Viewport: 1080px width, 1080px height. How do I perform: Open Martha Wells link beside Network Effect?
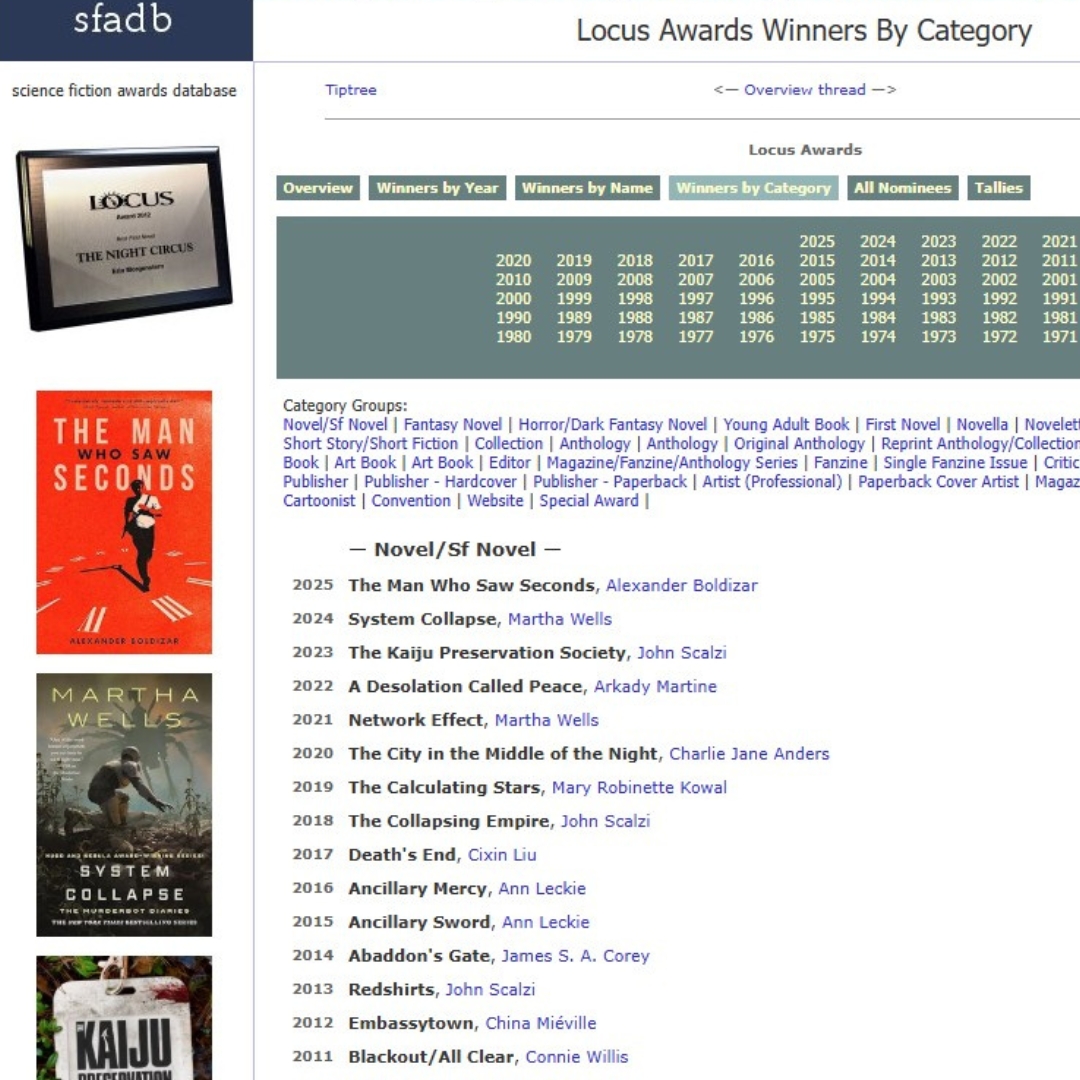[547, 720]
